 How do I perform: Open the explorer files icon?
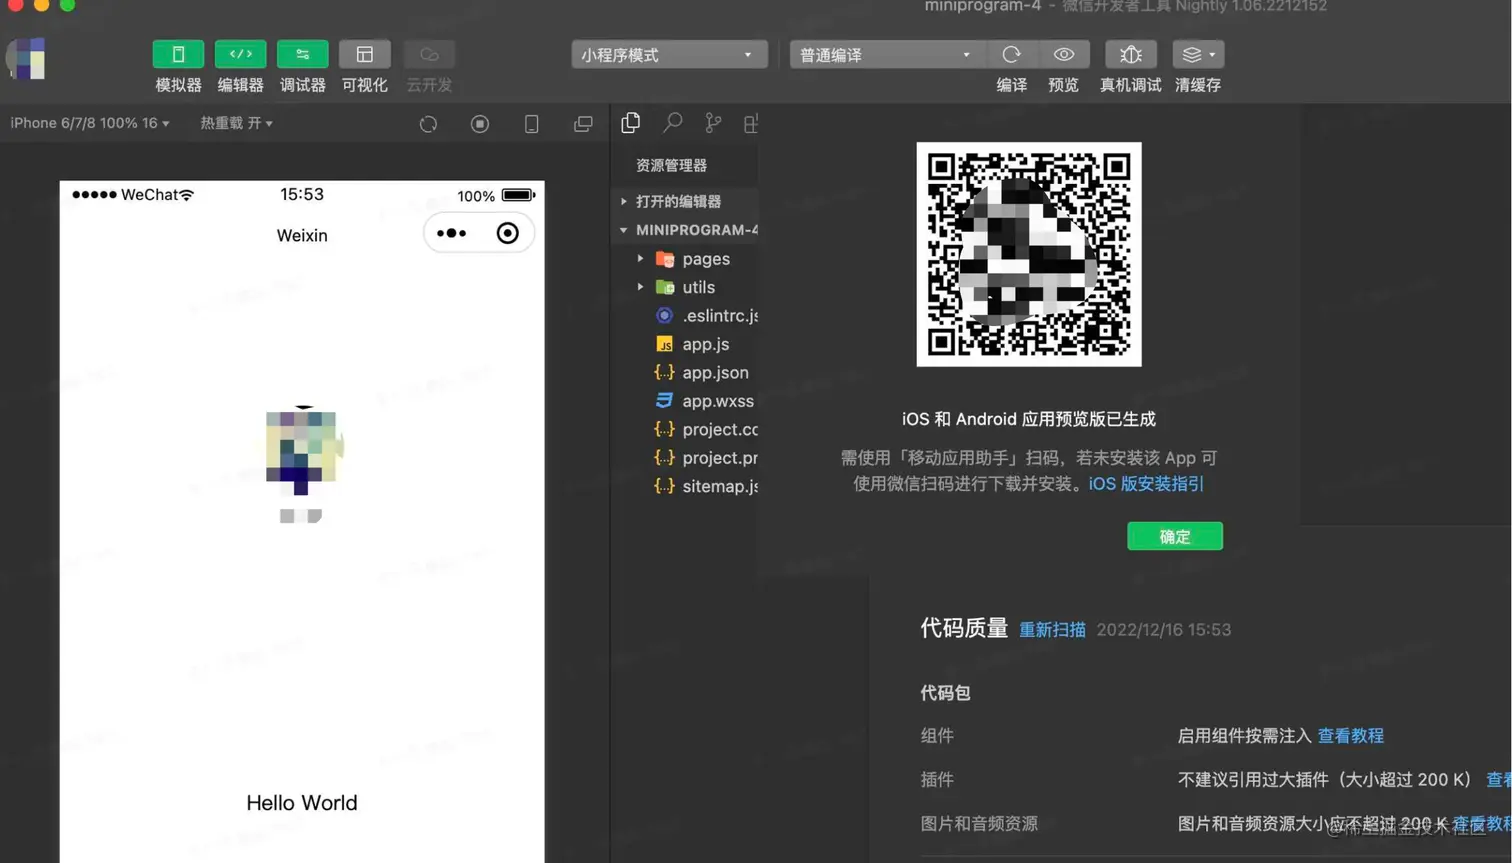click(630, 123)
